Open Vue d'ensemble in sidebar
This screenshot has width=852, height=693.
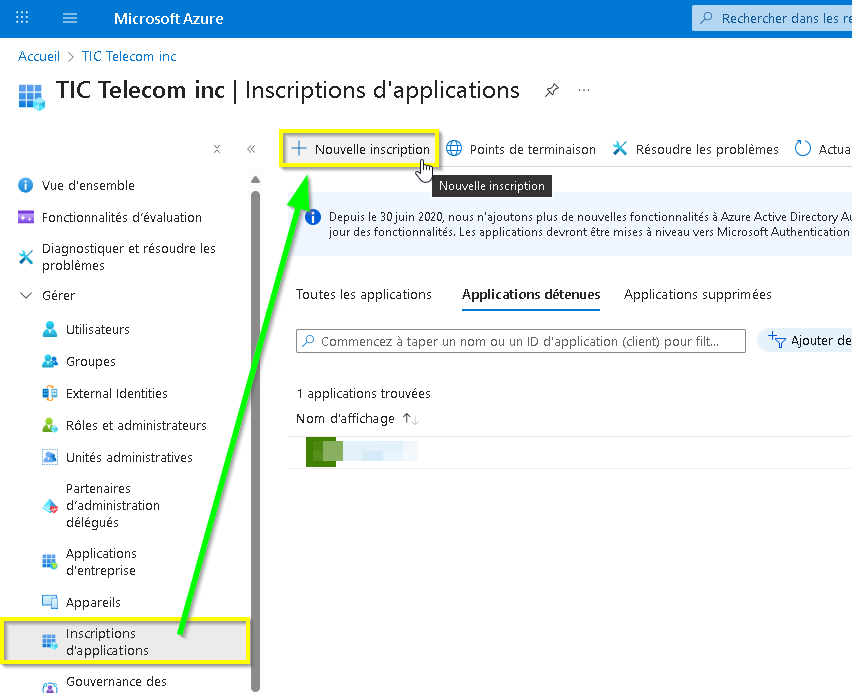point(88,185)
